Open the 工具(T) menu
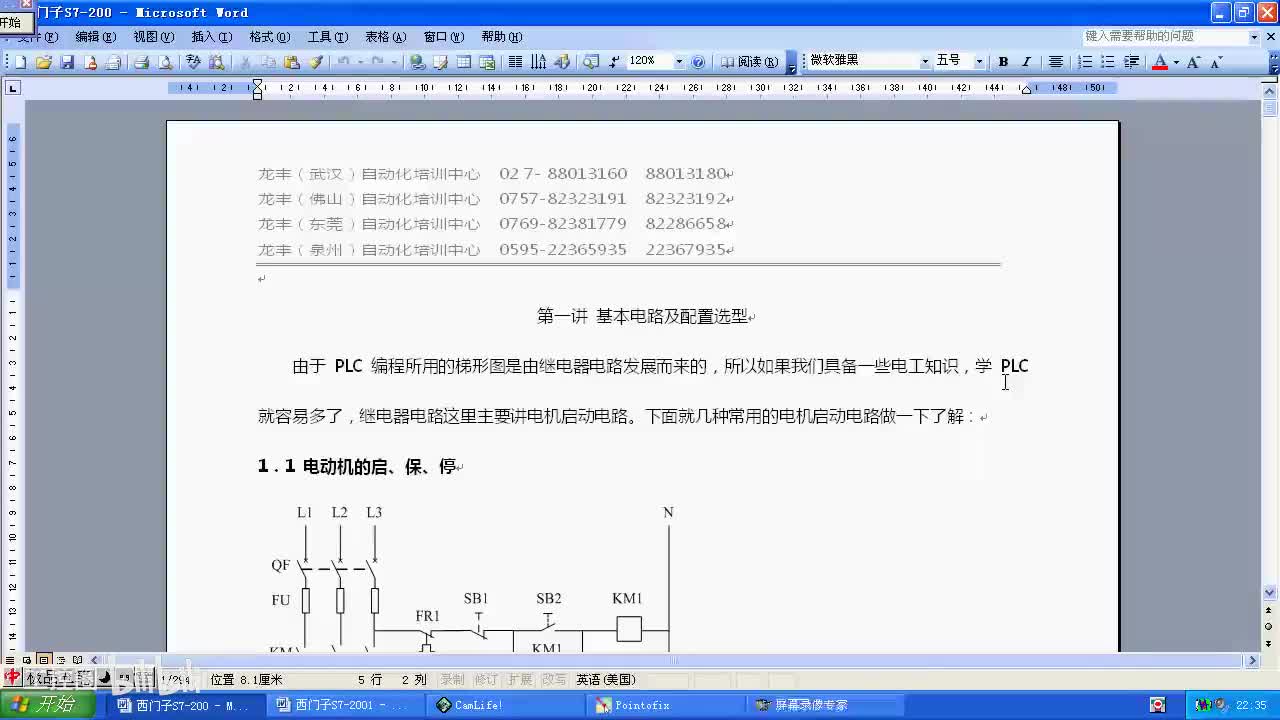The height and width of the screenshot is (720, 1280). pyautogui.click(x=327, y=37)
